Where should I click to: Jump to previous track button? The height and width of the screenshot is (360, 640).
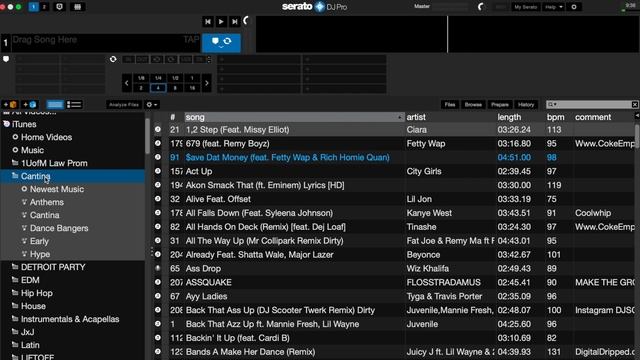tap(208, 22)
